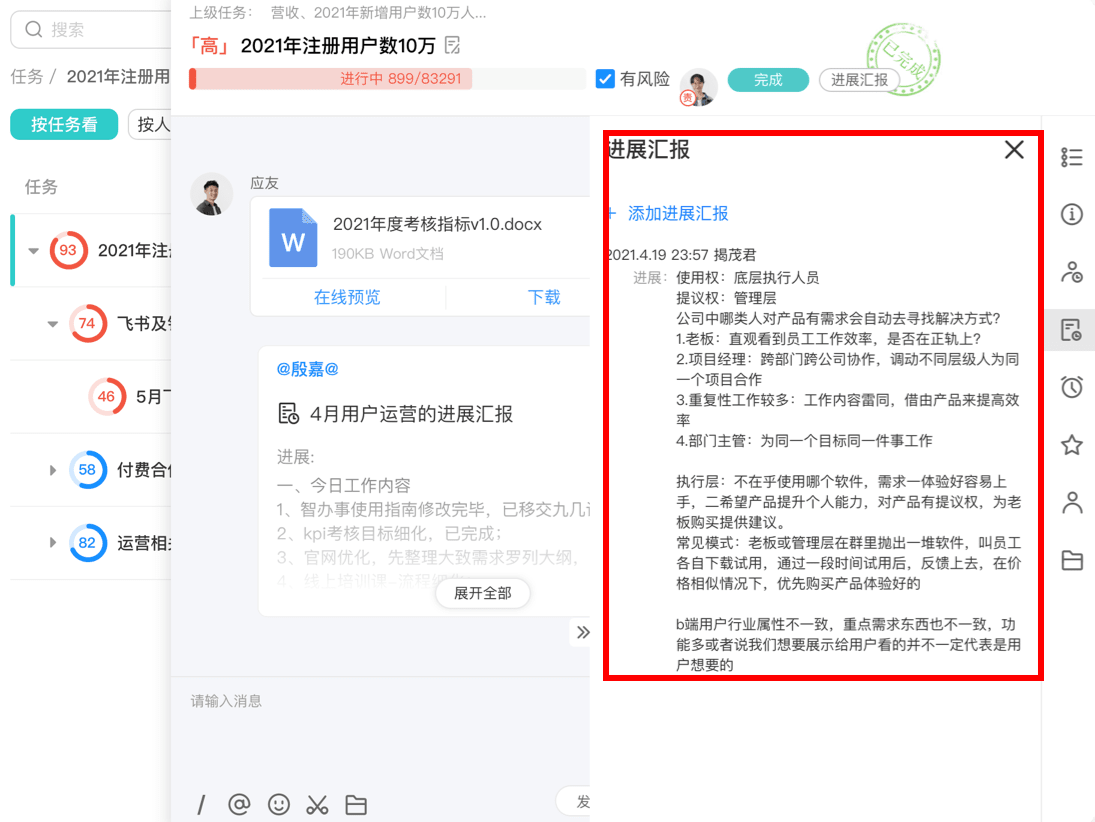Image resolution: width=1095 pixels, height=822 pixels.
Task: Open the alarm clock reminder icon
Action: 1071,387
